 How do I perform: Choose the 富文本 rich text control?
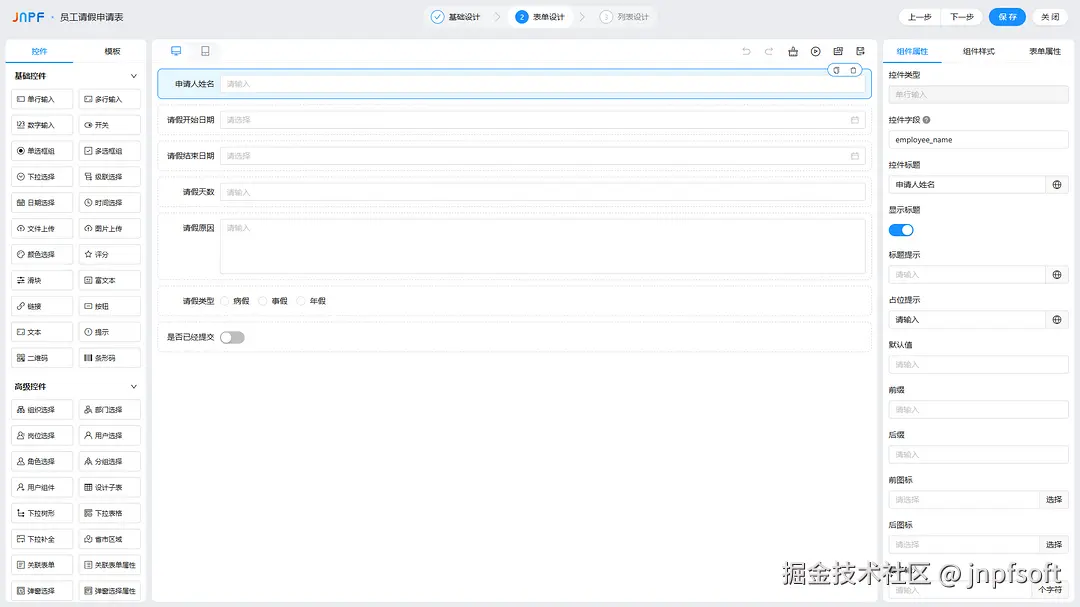point(110,280)
